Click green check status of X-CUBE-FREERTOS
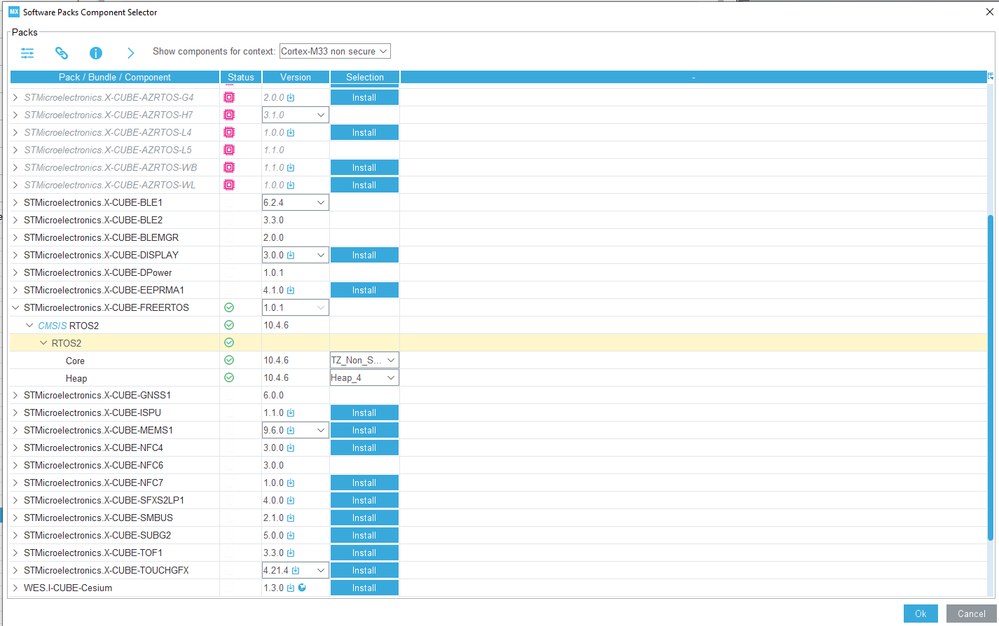Viewport: 999px width, 626px height. click(x=229, y=308)
